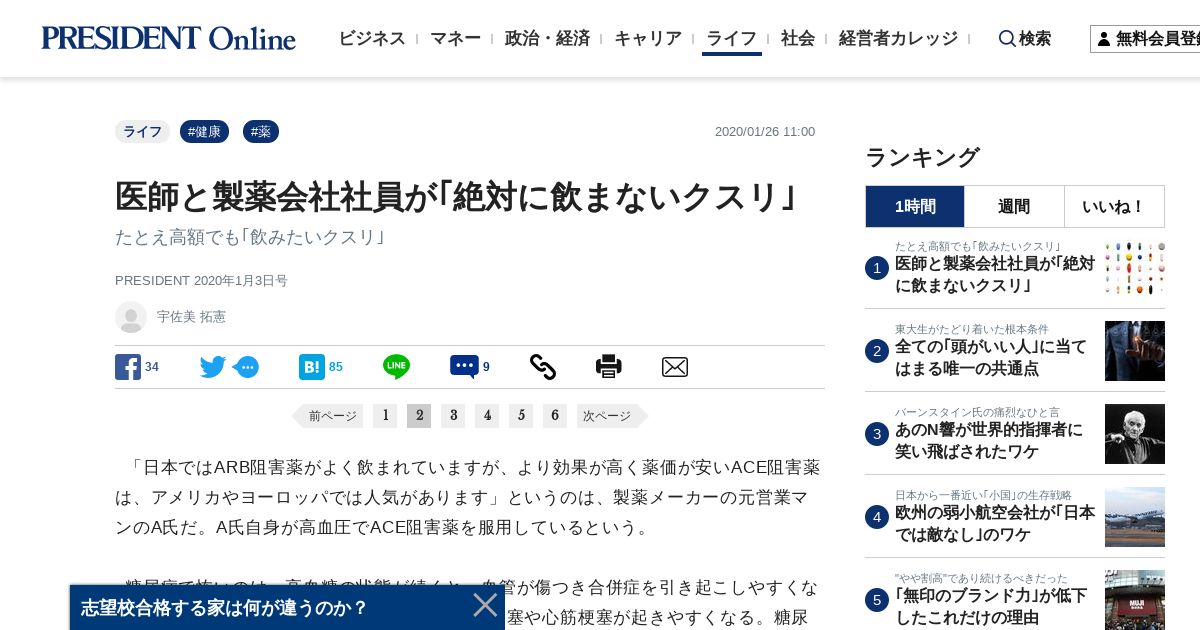1200x630 pixels.
Task: Click pills thumbnail of ranking 1
Action: (1135, 268)
